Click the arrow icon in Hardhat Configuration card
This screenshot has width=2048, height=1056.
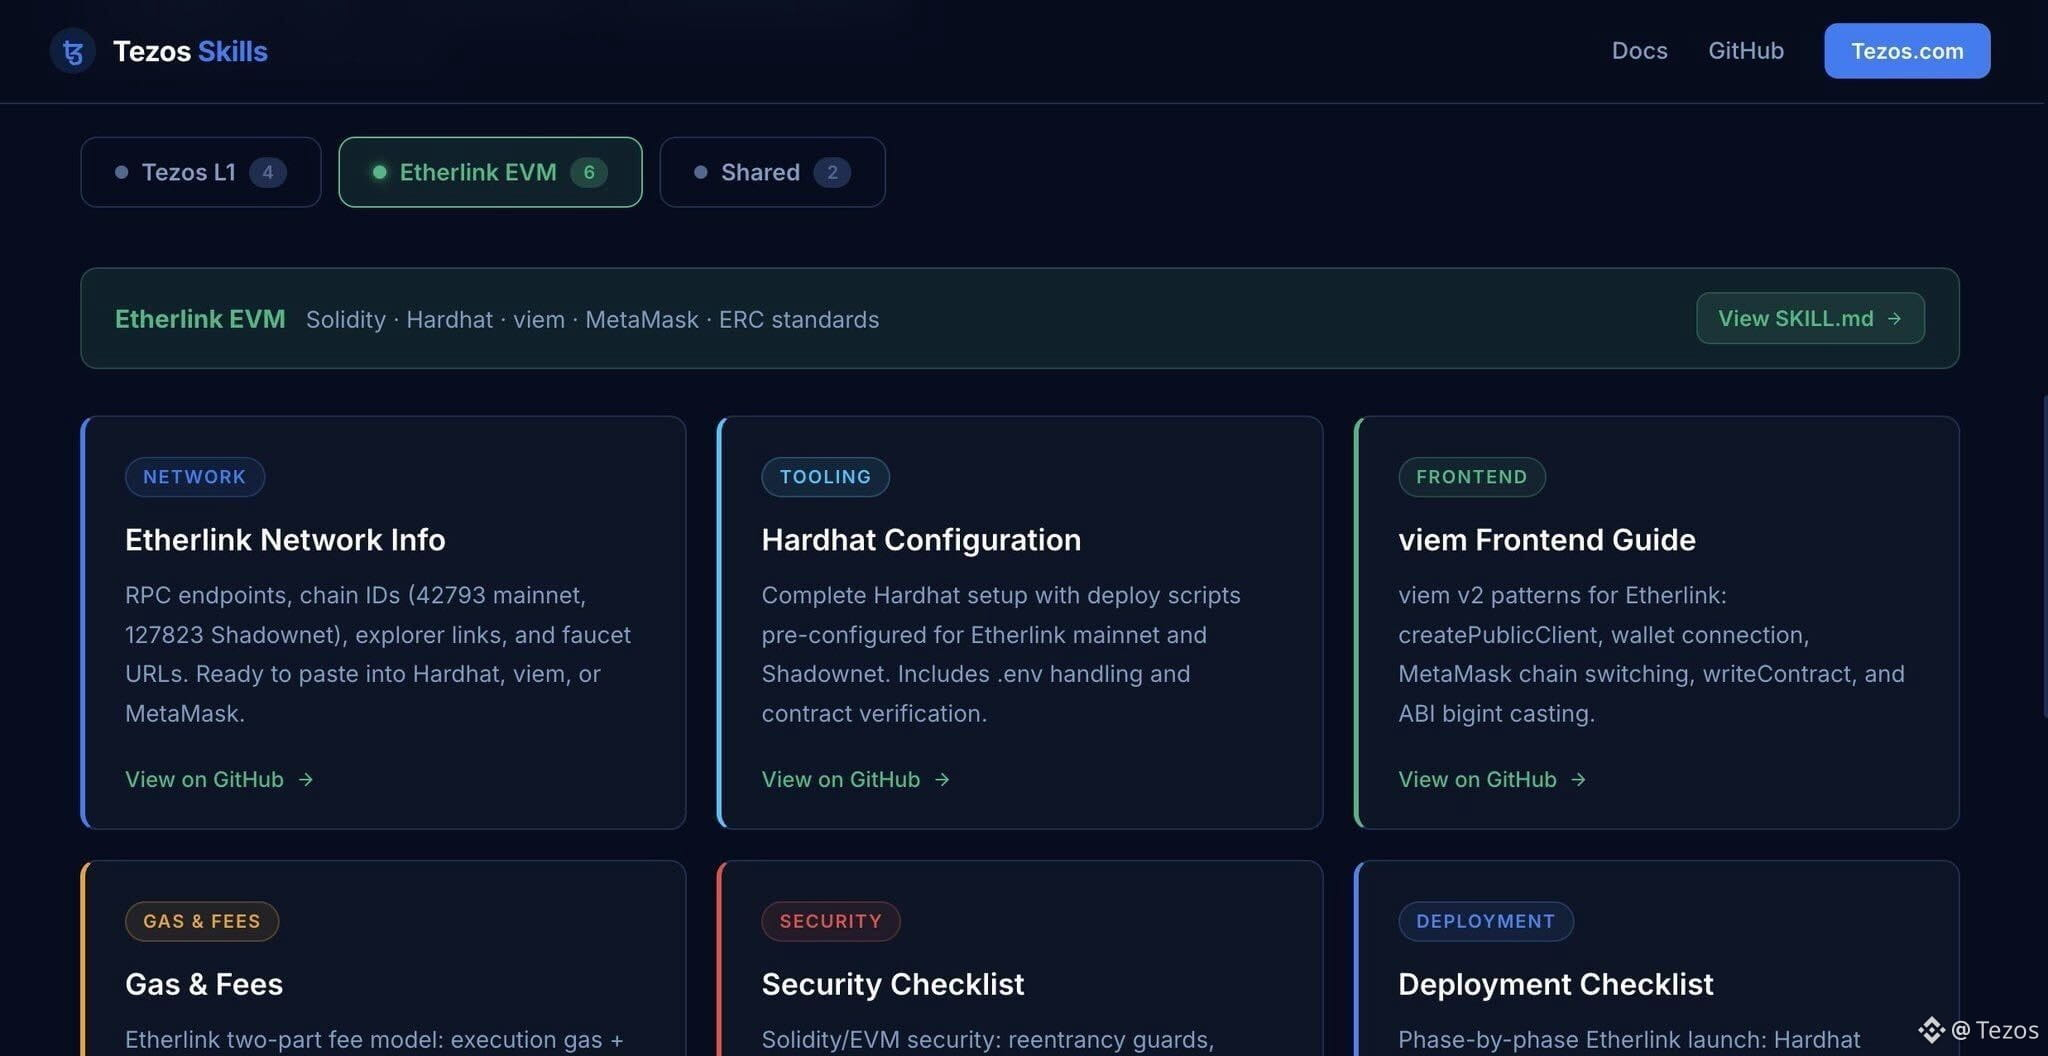click(x=942, y=779)
